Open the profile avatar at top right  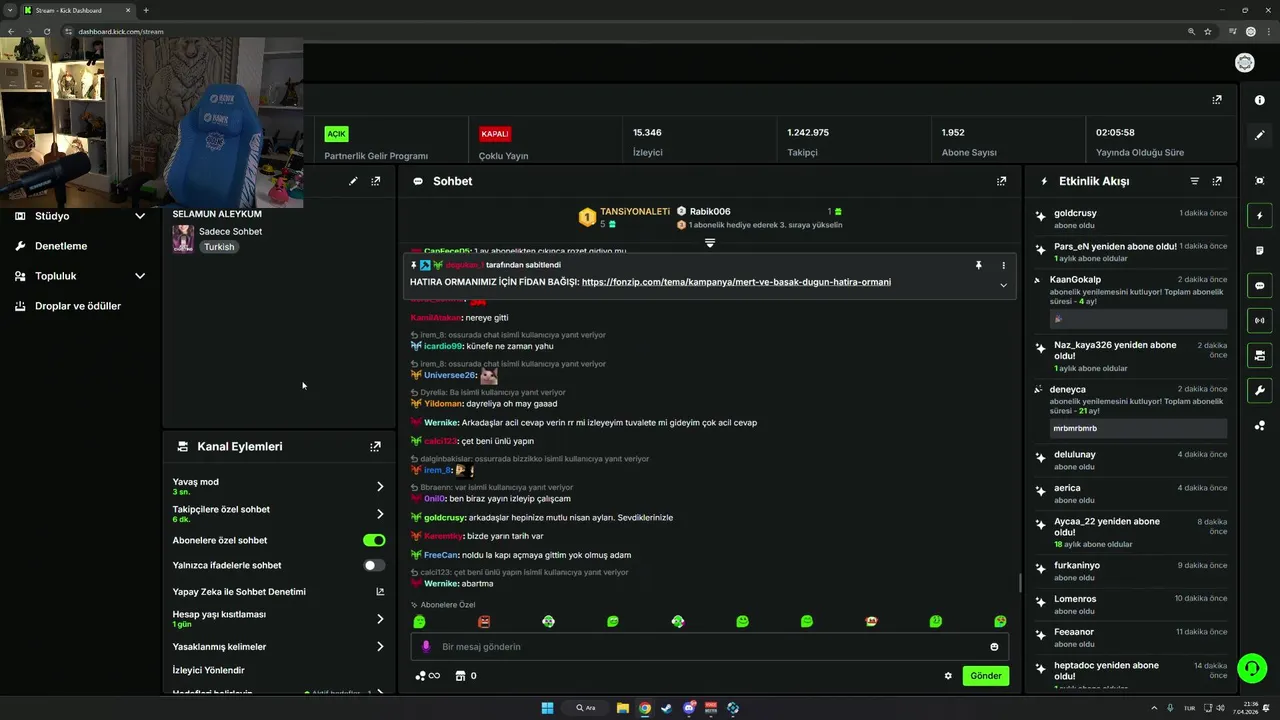click(x=1244, y=63)
